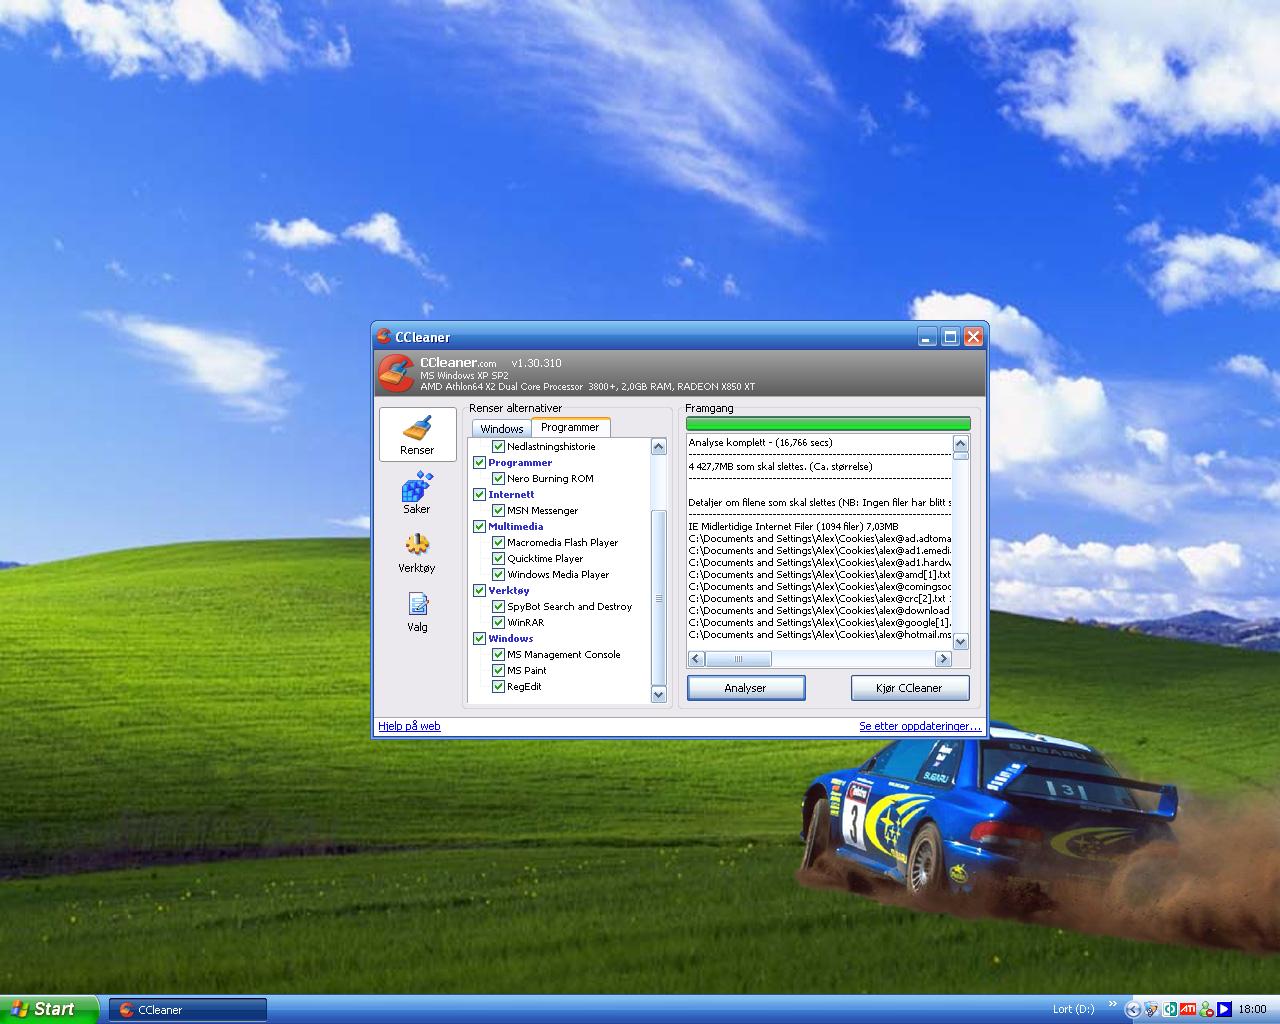Open the Hjelp på web link
This screenshot has width=1280, height=1024.
pos(409,726)
